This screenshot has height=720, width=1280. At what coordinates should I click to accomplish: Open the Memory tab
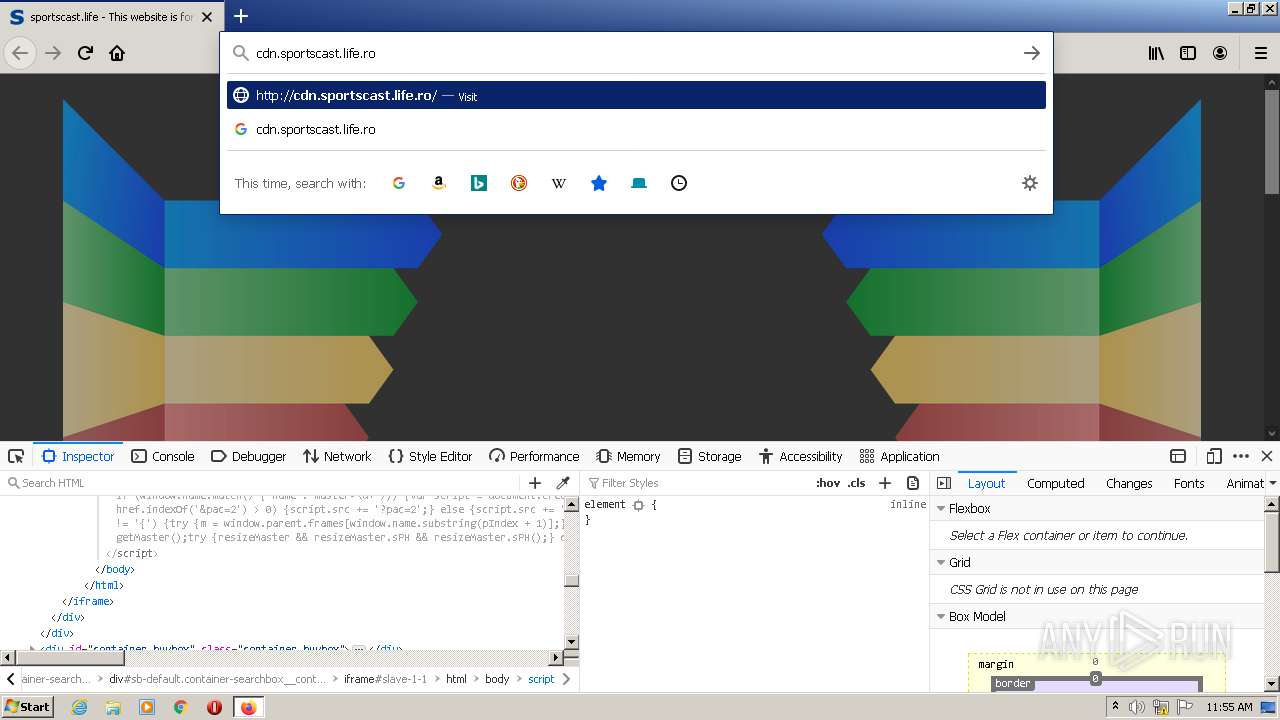pos(629,456)
